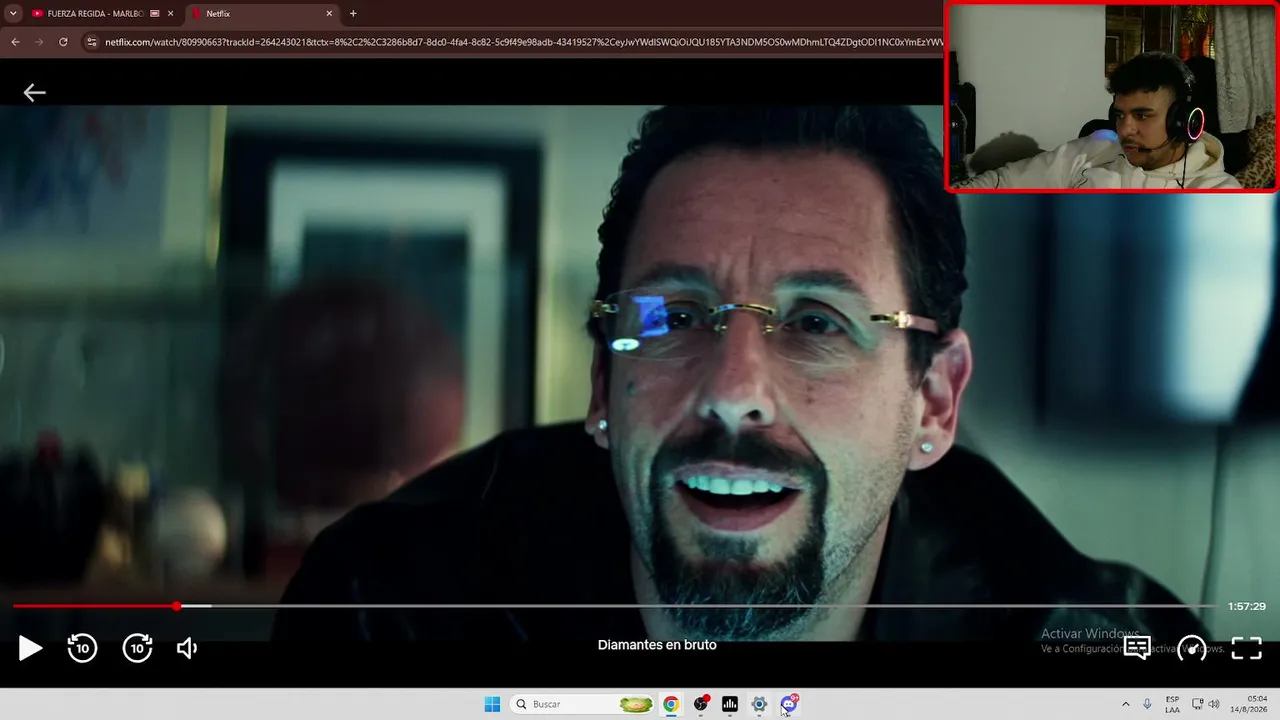The width and height of the screenshot is (1280, 720).
Task: Click the title Diamantes en bruto
Action: (x=657, y=645)
